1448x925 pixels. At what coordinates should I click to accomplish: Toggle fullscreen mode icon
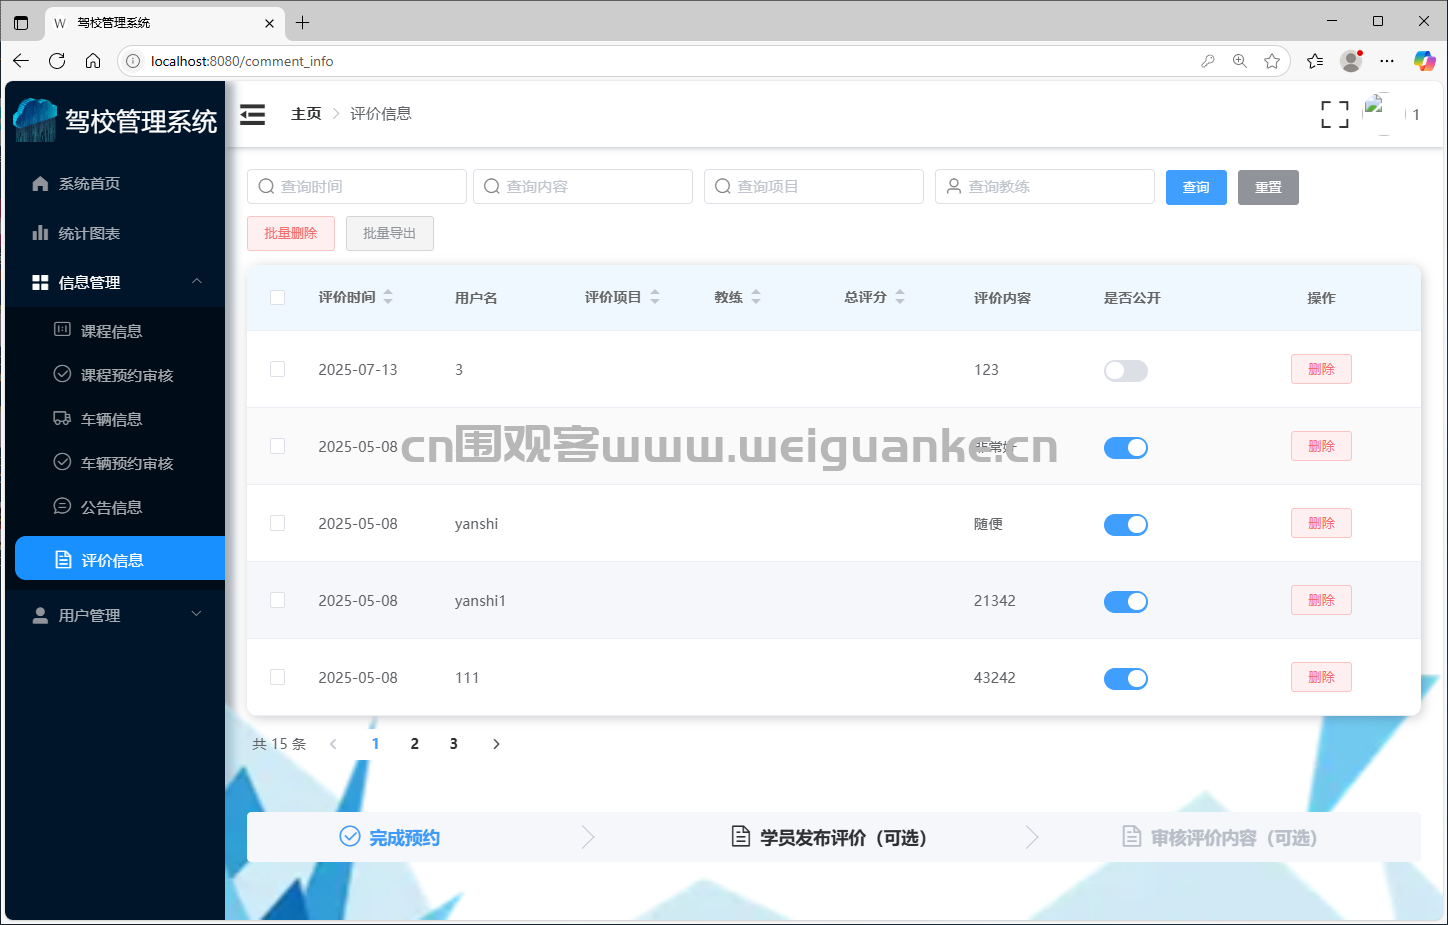click(x=1335, y=114)
